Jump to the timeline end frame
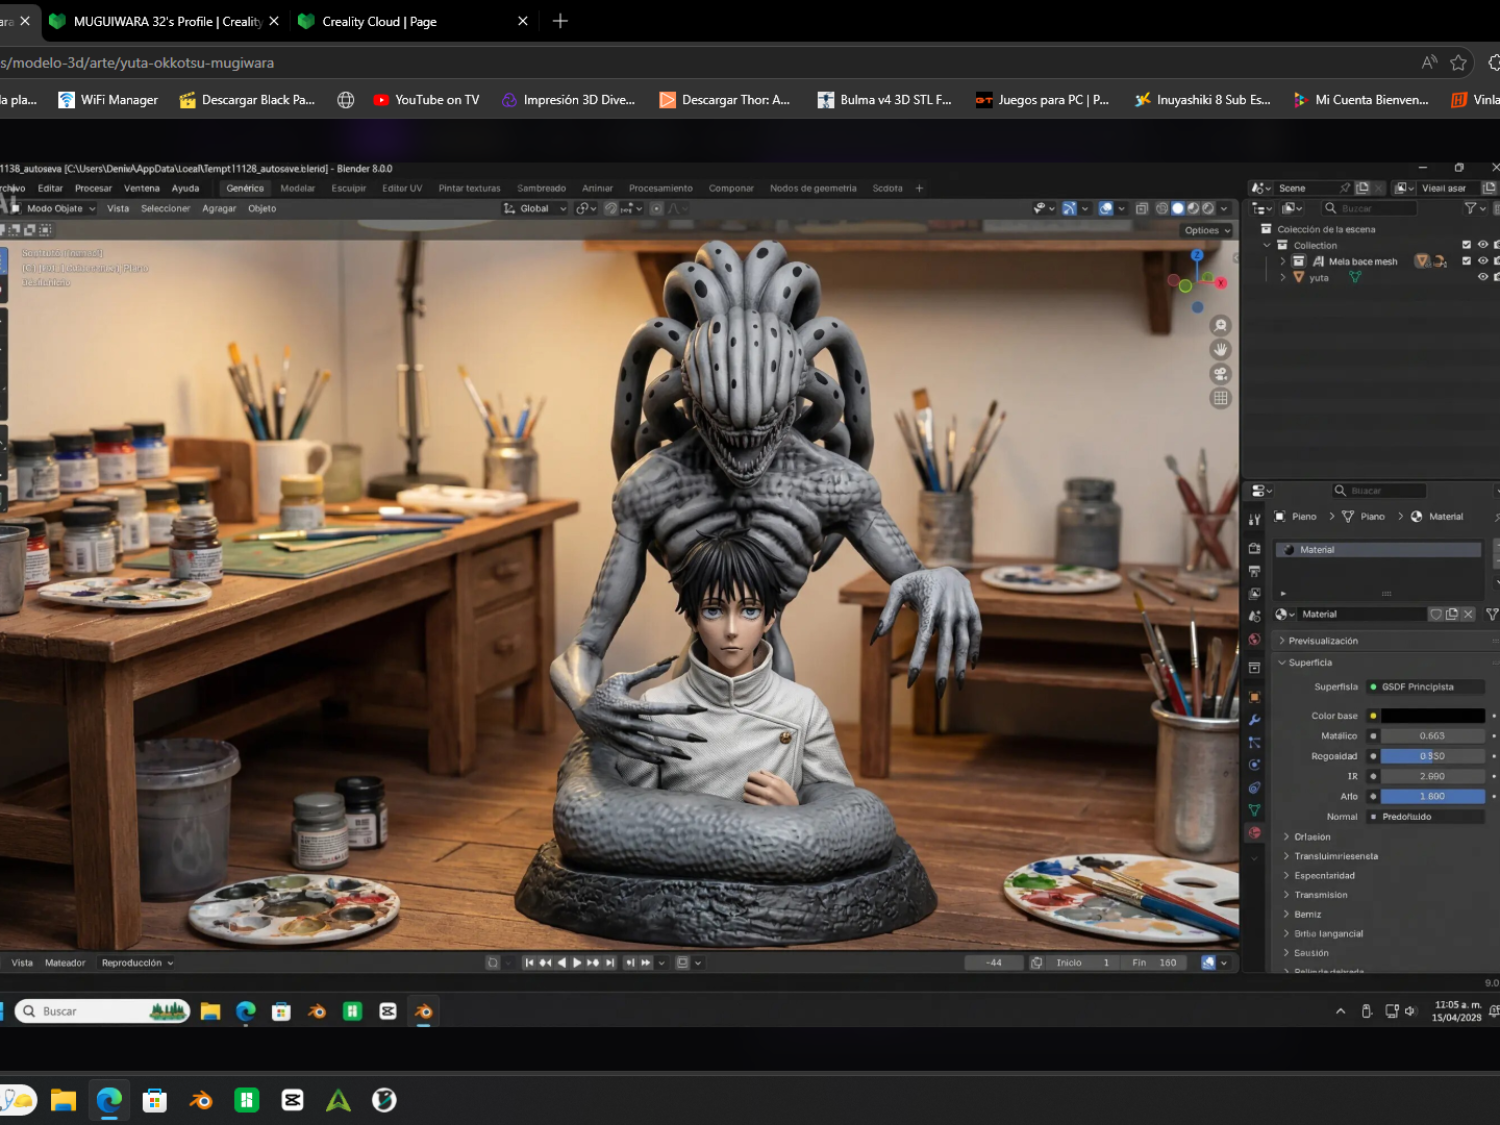This screenshot has width=1500, height=1125. pos(610,963)
